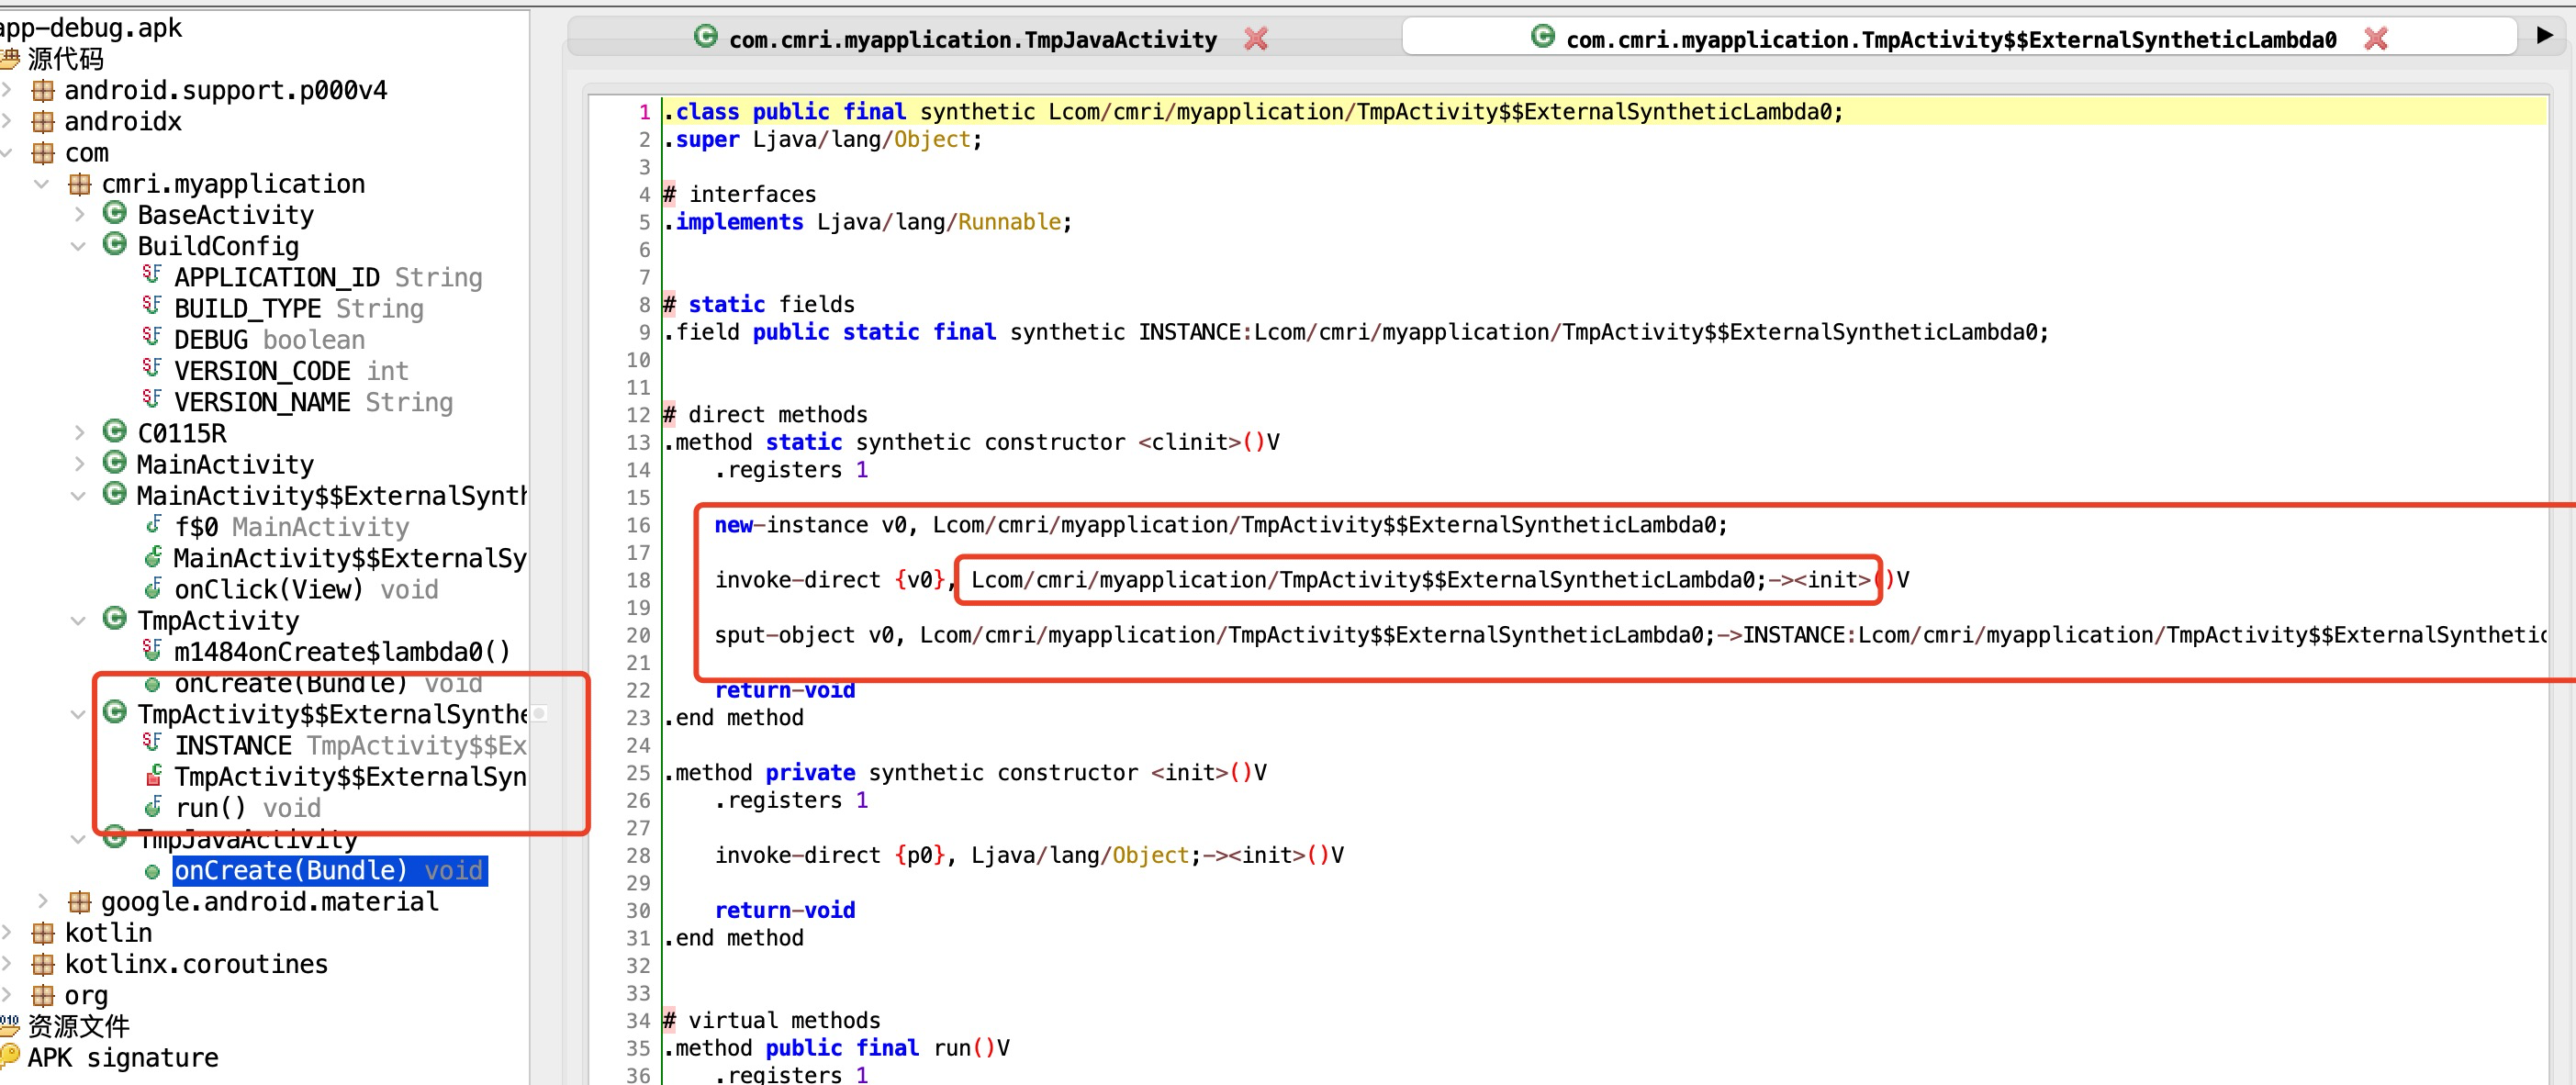Click the MainActivity class icon

click(115, 462)
